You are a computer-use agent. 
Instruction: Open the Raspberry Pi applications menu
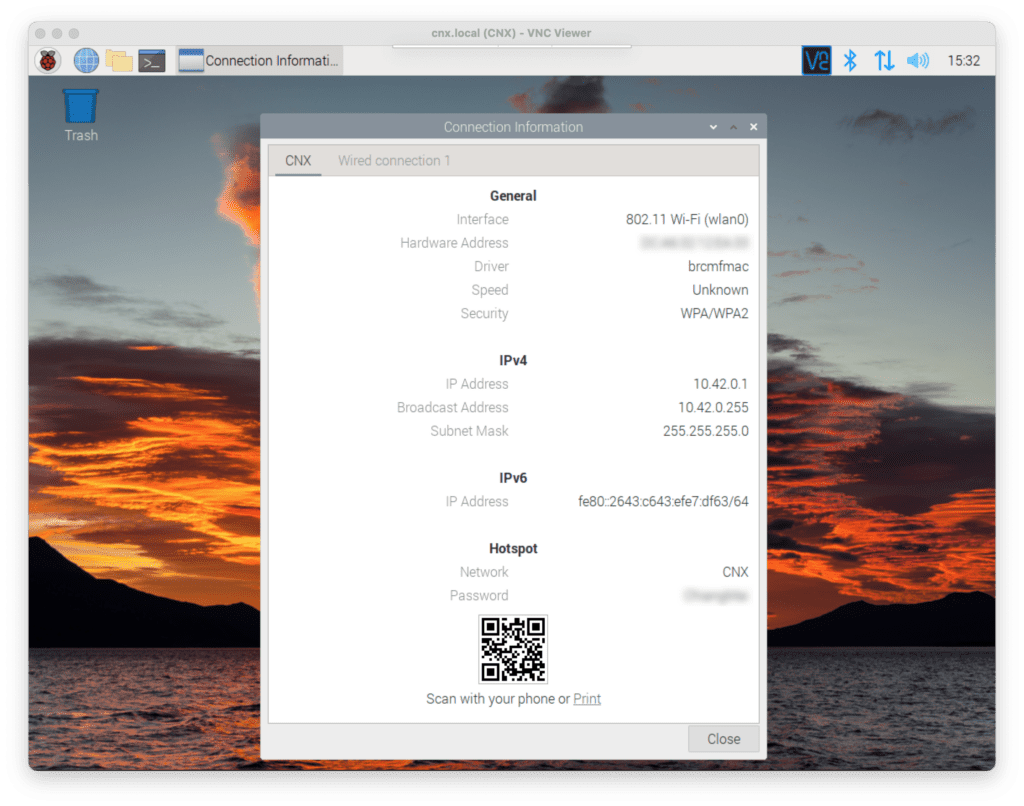[47, 61]
